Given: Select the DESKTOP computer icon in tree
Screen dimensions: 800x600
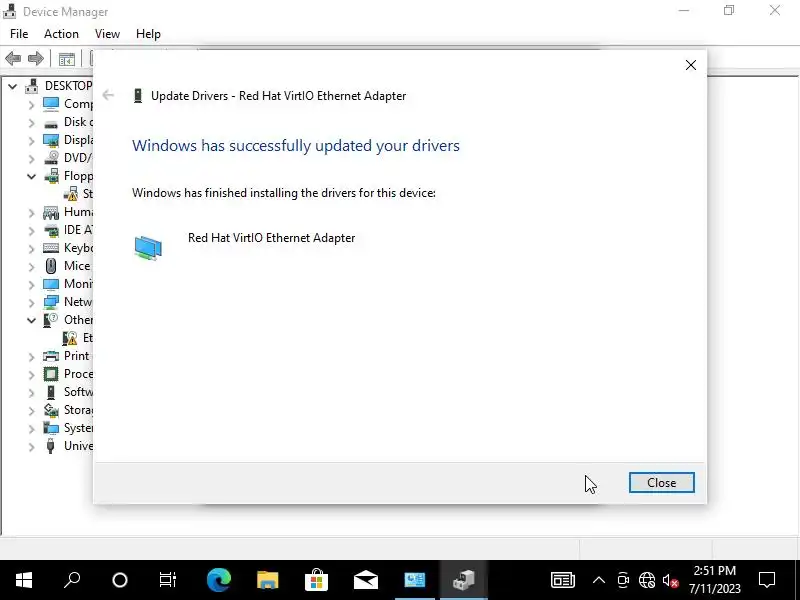Looking at the screenshot, I should [32, 86].
